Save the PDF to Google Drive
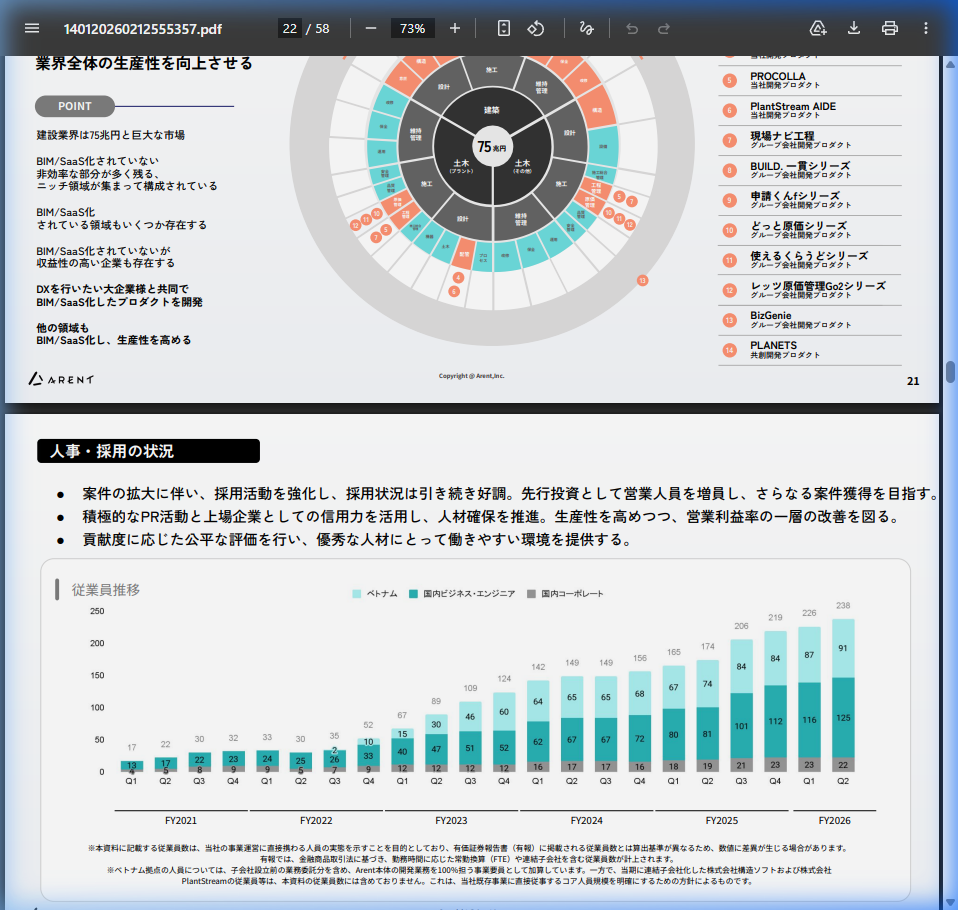The image size is (958, 910). [818, 28]
